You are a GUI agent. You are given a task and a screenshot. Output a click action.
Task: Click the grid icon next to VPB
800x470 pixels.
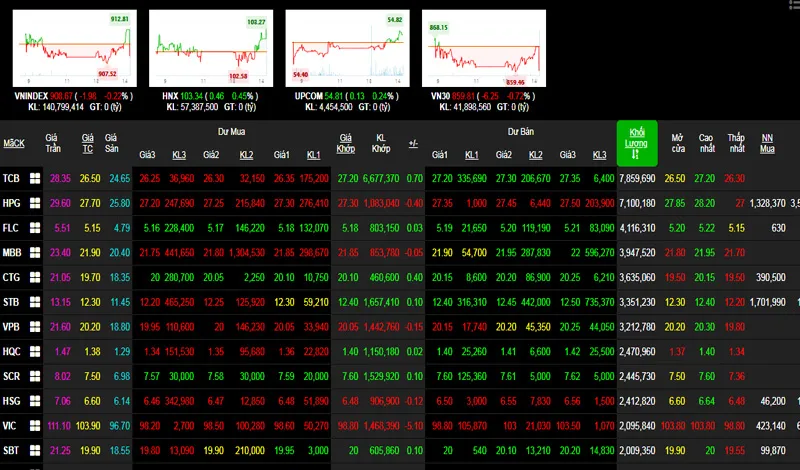click(x=35, y=327)
